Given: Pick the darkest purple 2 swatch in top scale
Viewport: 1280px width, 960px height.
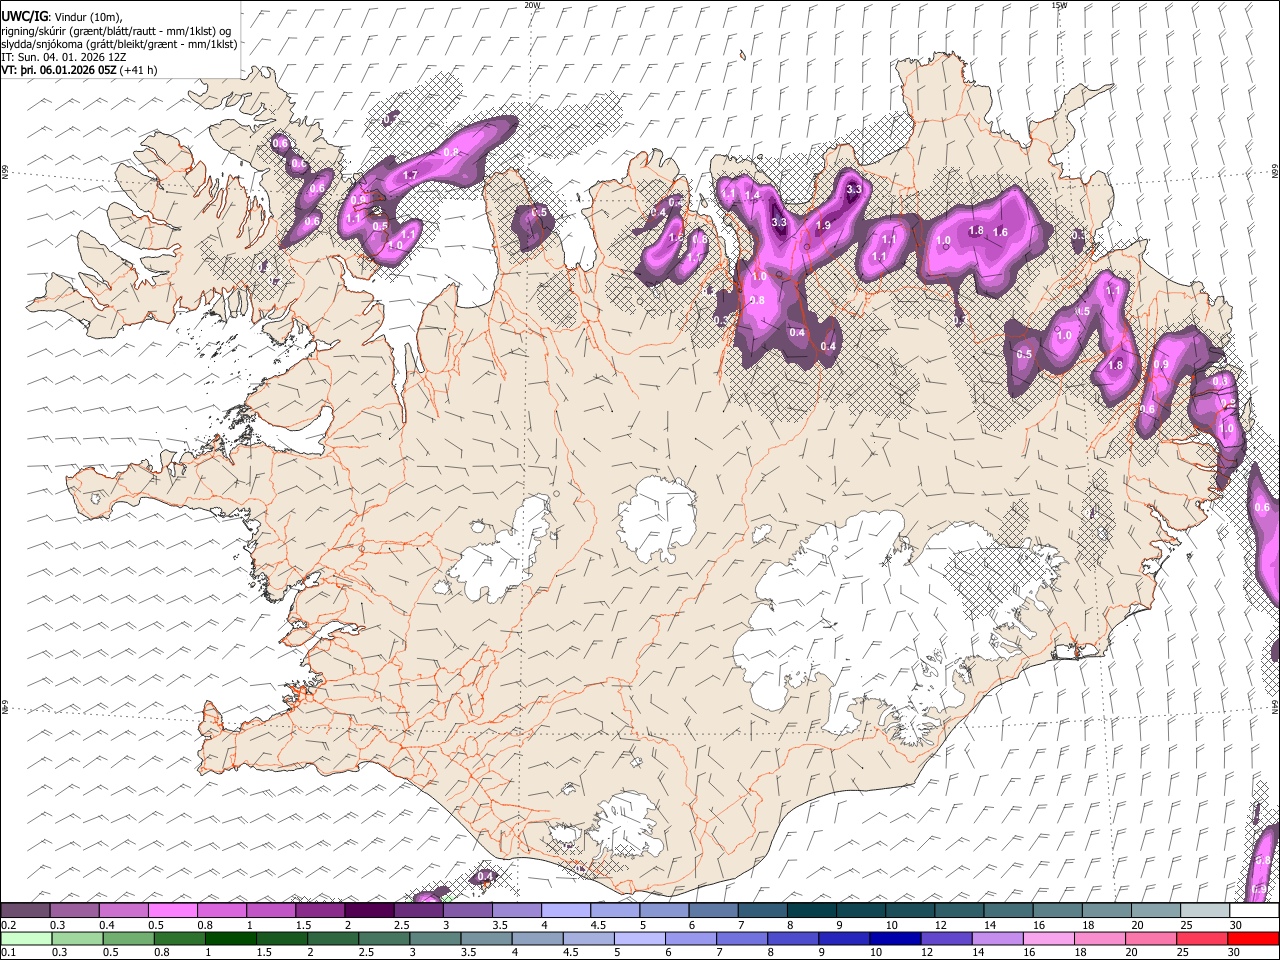Looking at the screenshot, I should click(x=368, y=911).
